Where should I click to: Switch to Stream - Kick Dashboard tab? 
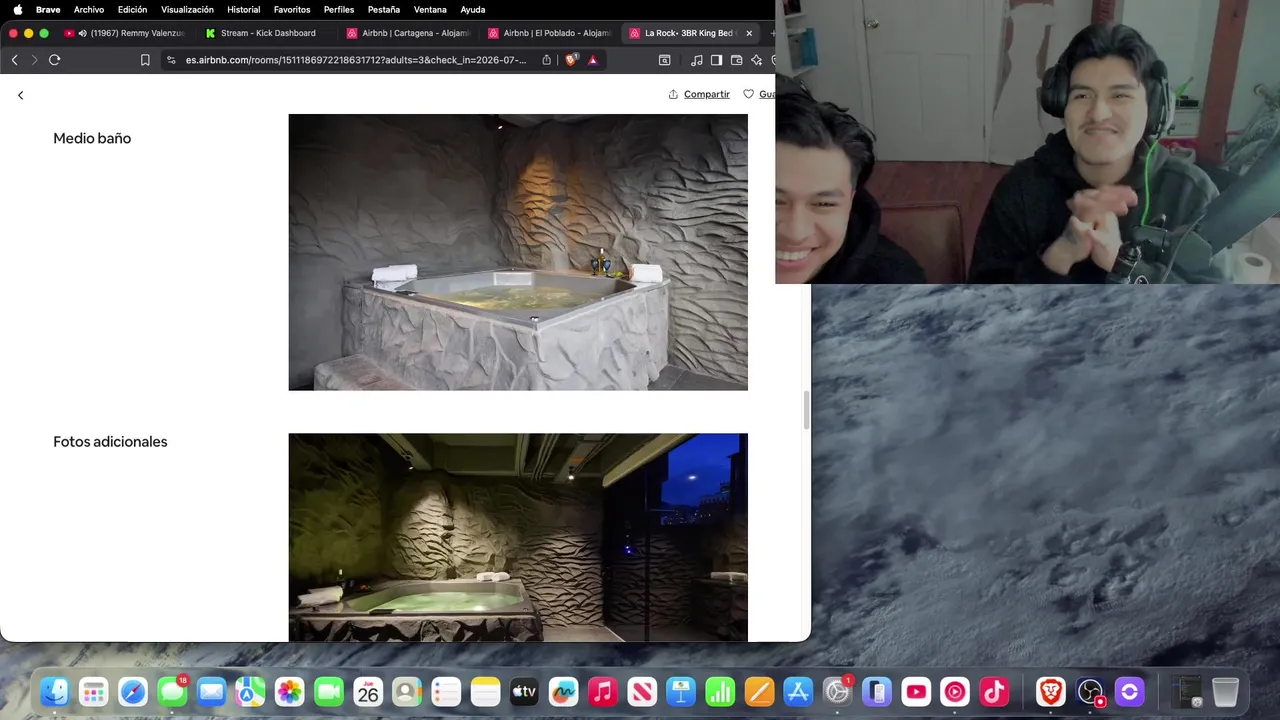[x=267, y=33]
